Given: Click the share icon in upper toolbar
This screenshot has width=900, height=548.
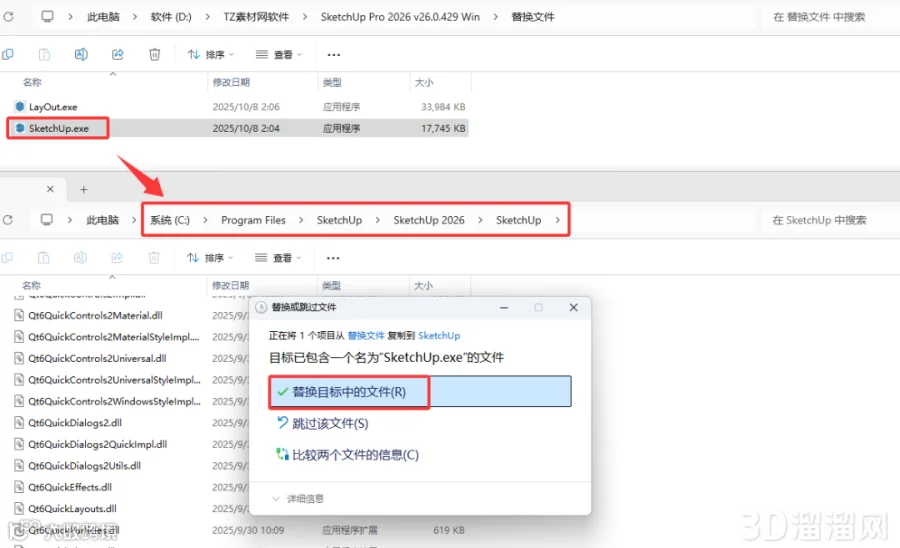Looking at the screenshot, I should pyautogui.click(x=118, y=55).
